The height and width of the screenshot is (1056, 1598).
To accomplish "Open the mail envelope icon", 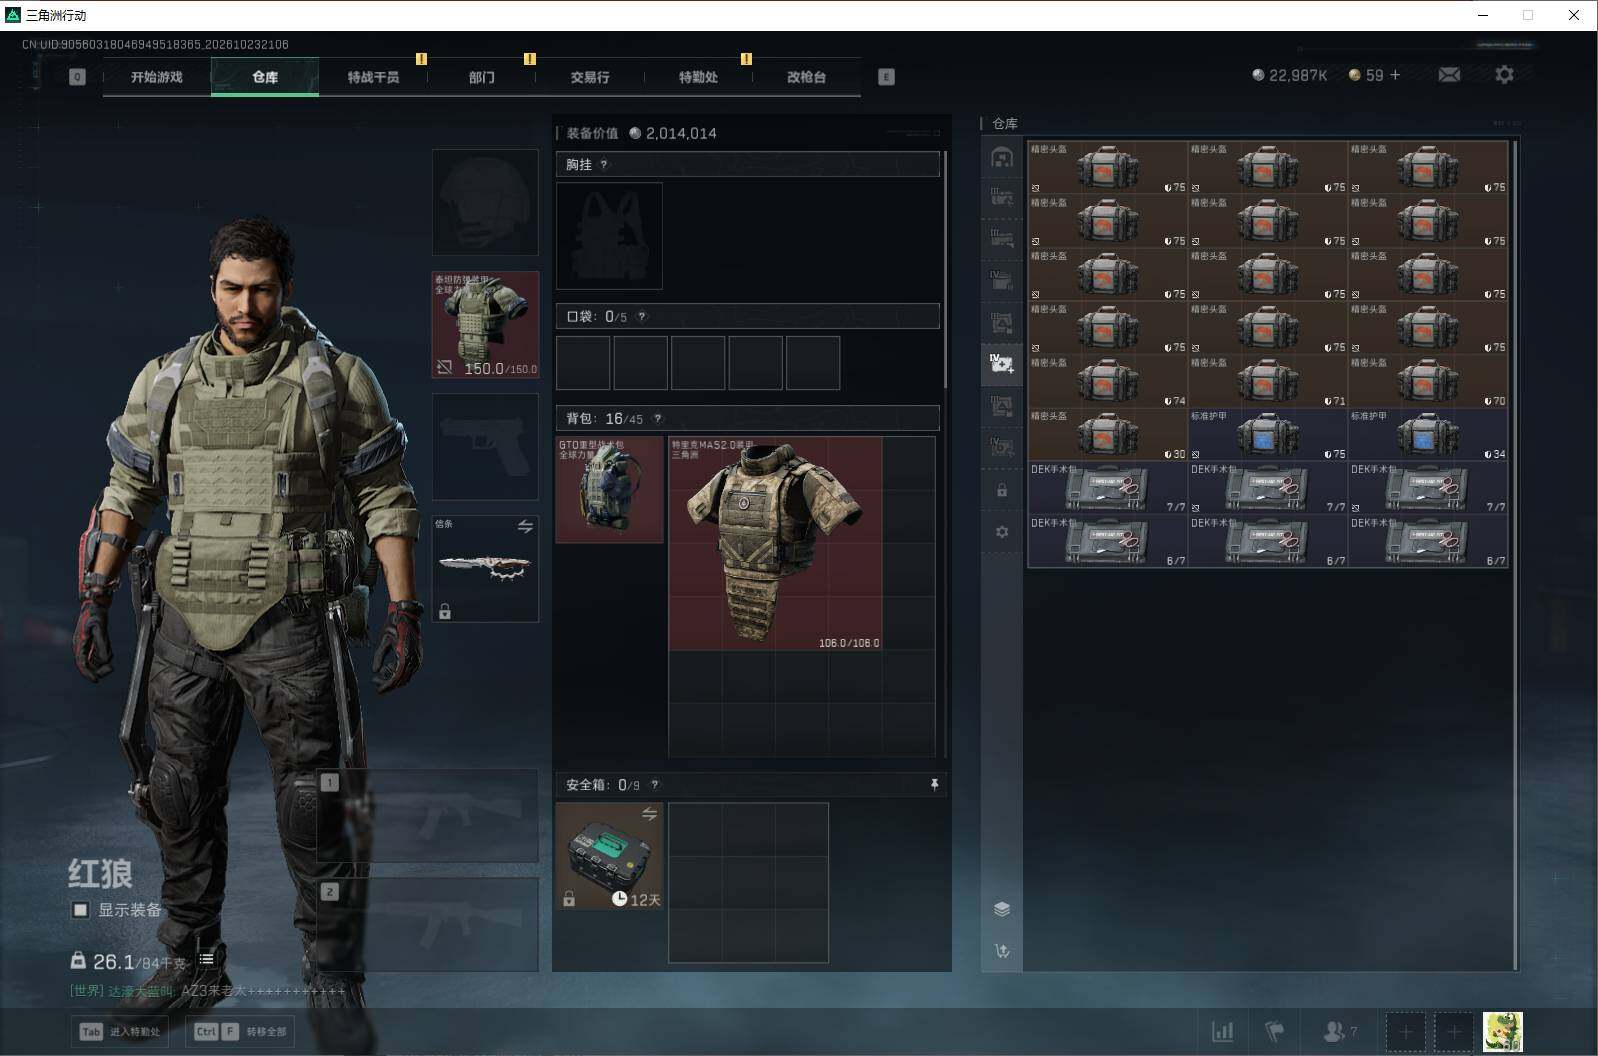I will click(x=1449, y=75).
